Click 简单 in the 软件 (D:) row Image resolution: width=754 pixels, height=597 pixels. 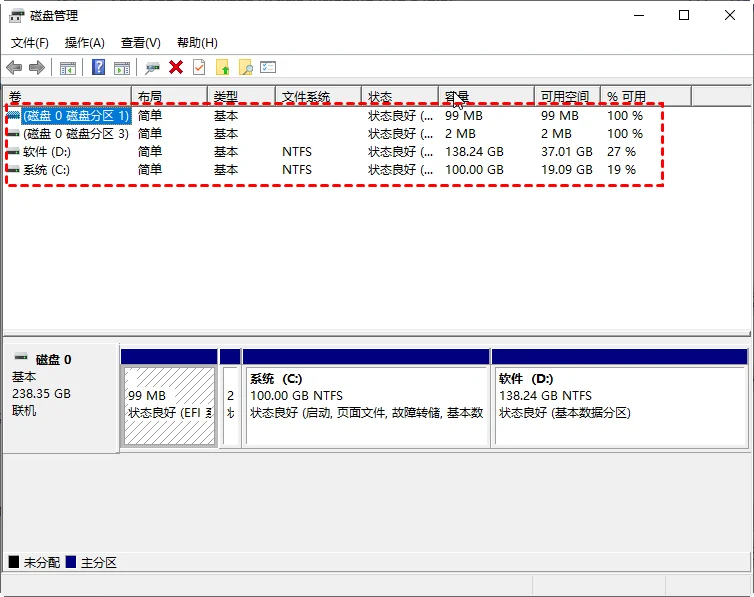pyautogui.click(x=150, y=152)
